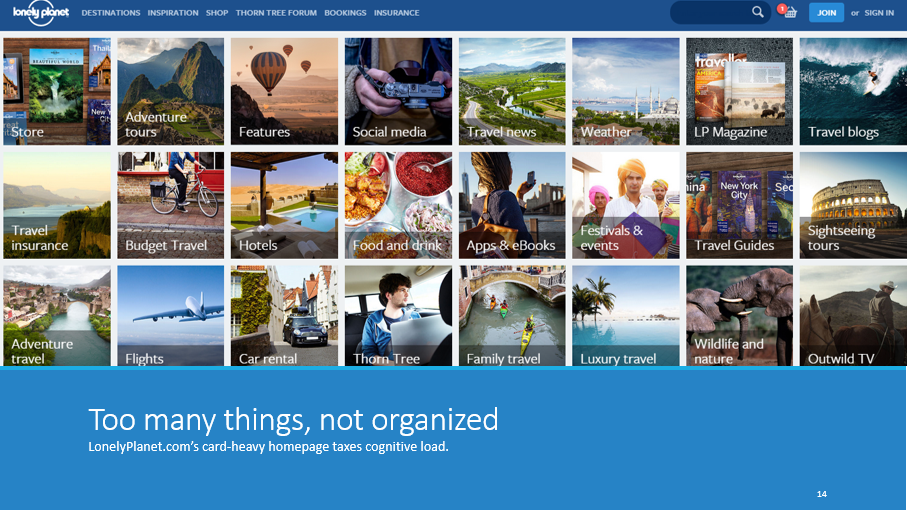Select the Social media tile
The width and height of the screenshot is (907, 510).
[x=398, y=92]
